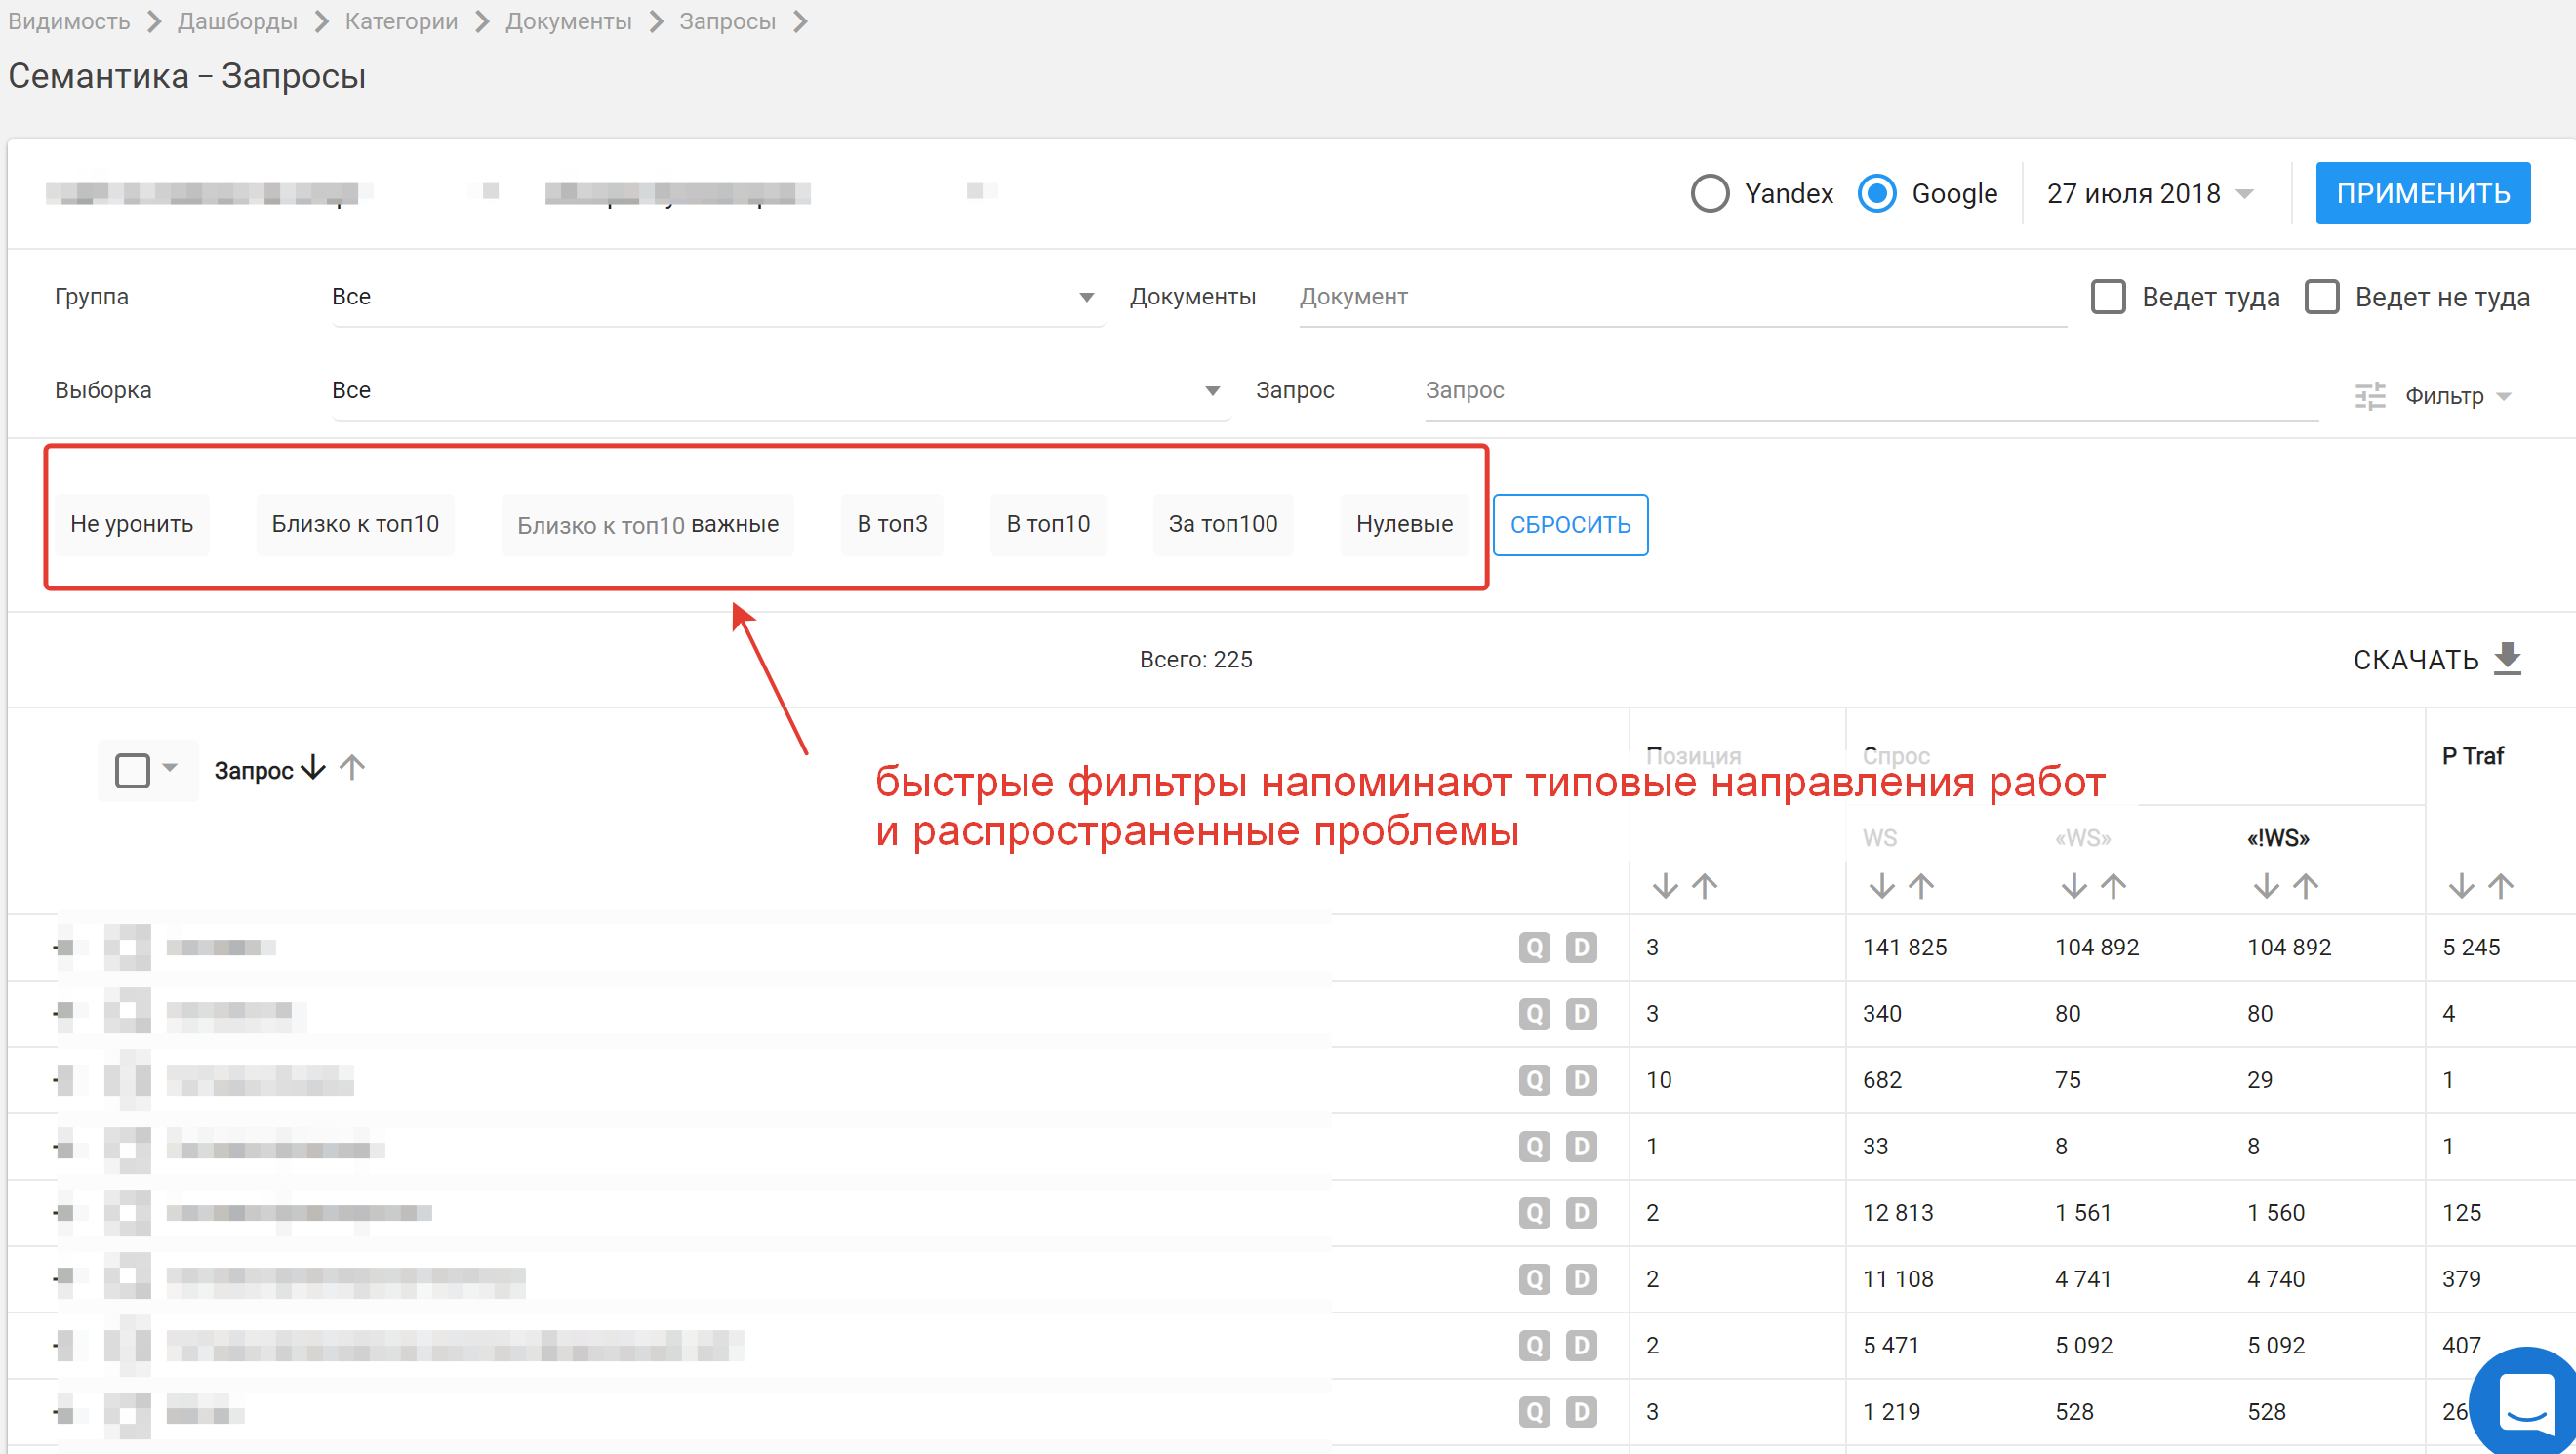
Task: Expand the Фильтр dropdown
Action: (2442, 396)
